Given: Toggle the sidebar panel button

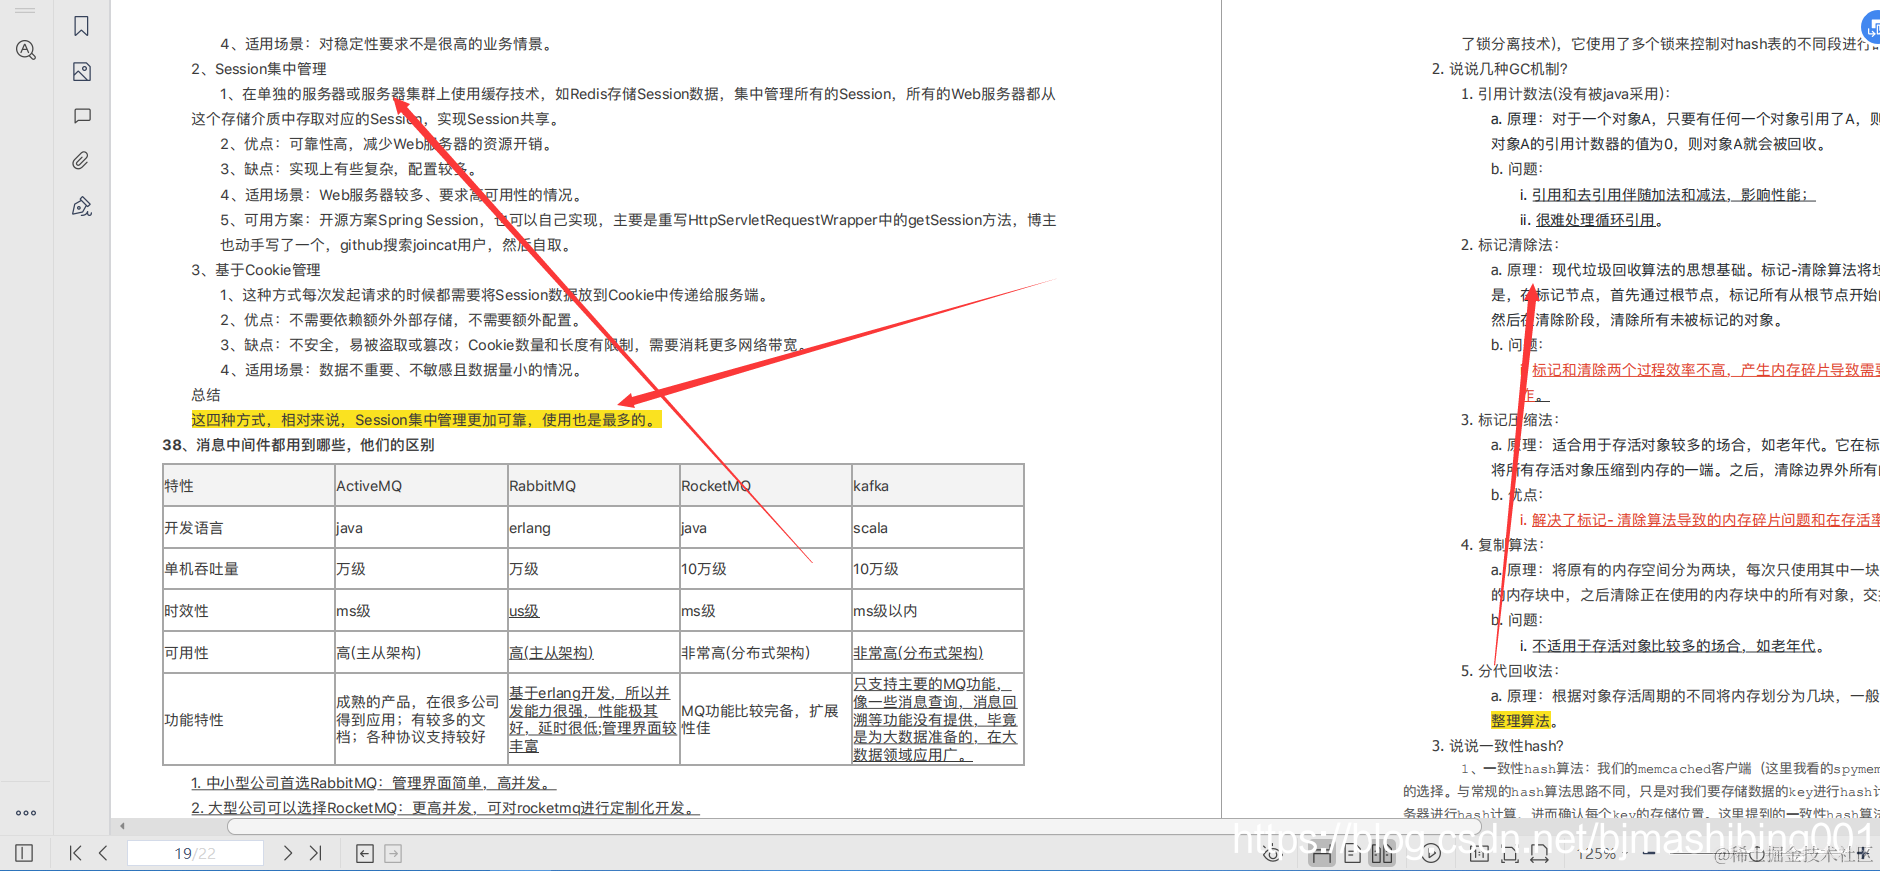Looking at the screenshot, I should (24, 853).
